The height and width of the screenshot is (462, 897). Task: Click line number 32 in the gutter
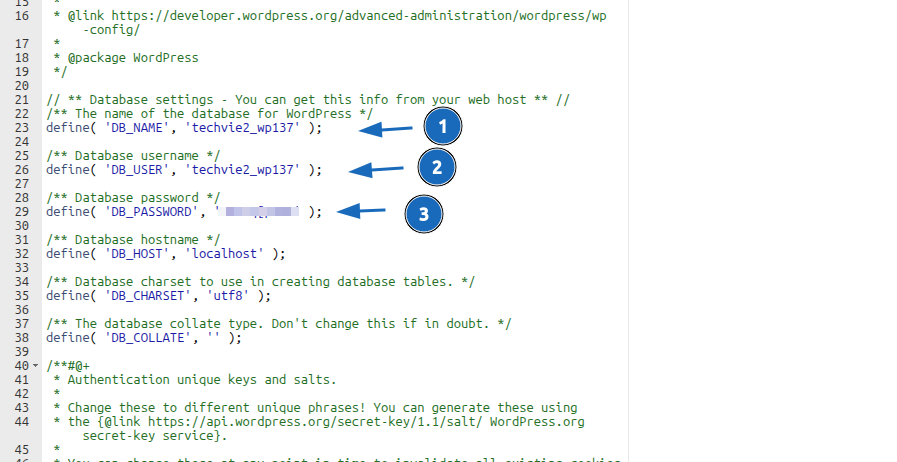23,254
